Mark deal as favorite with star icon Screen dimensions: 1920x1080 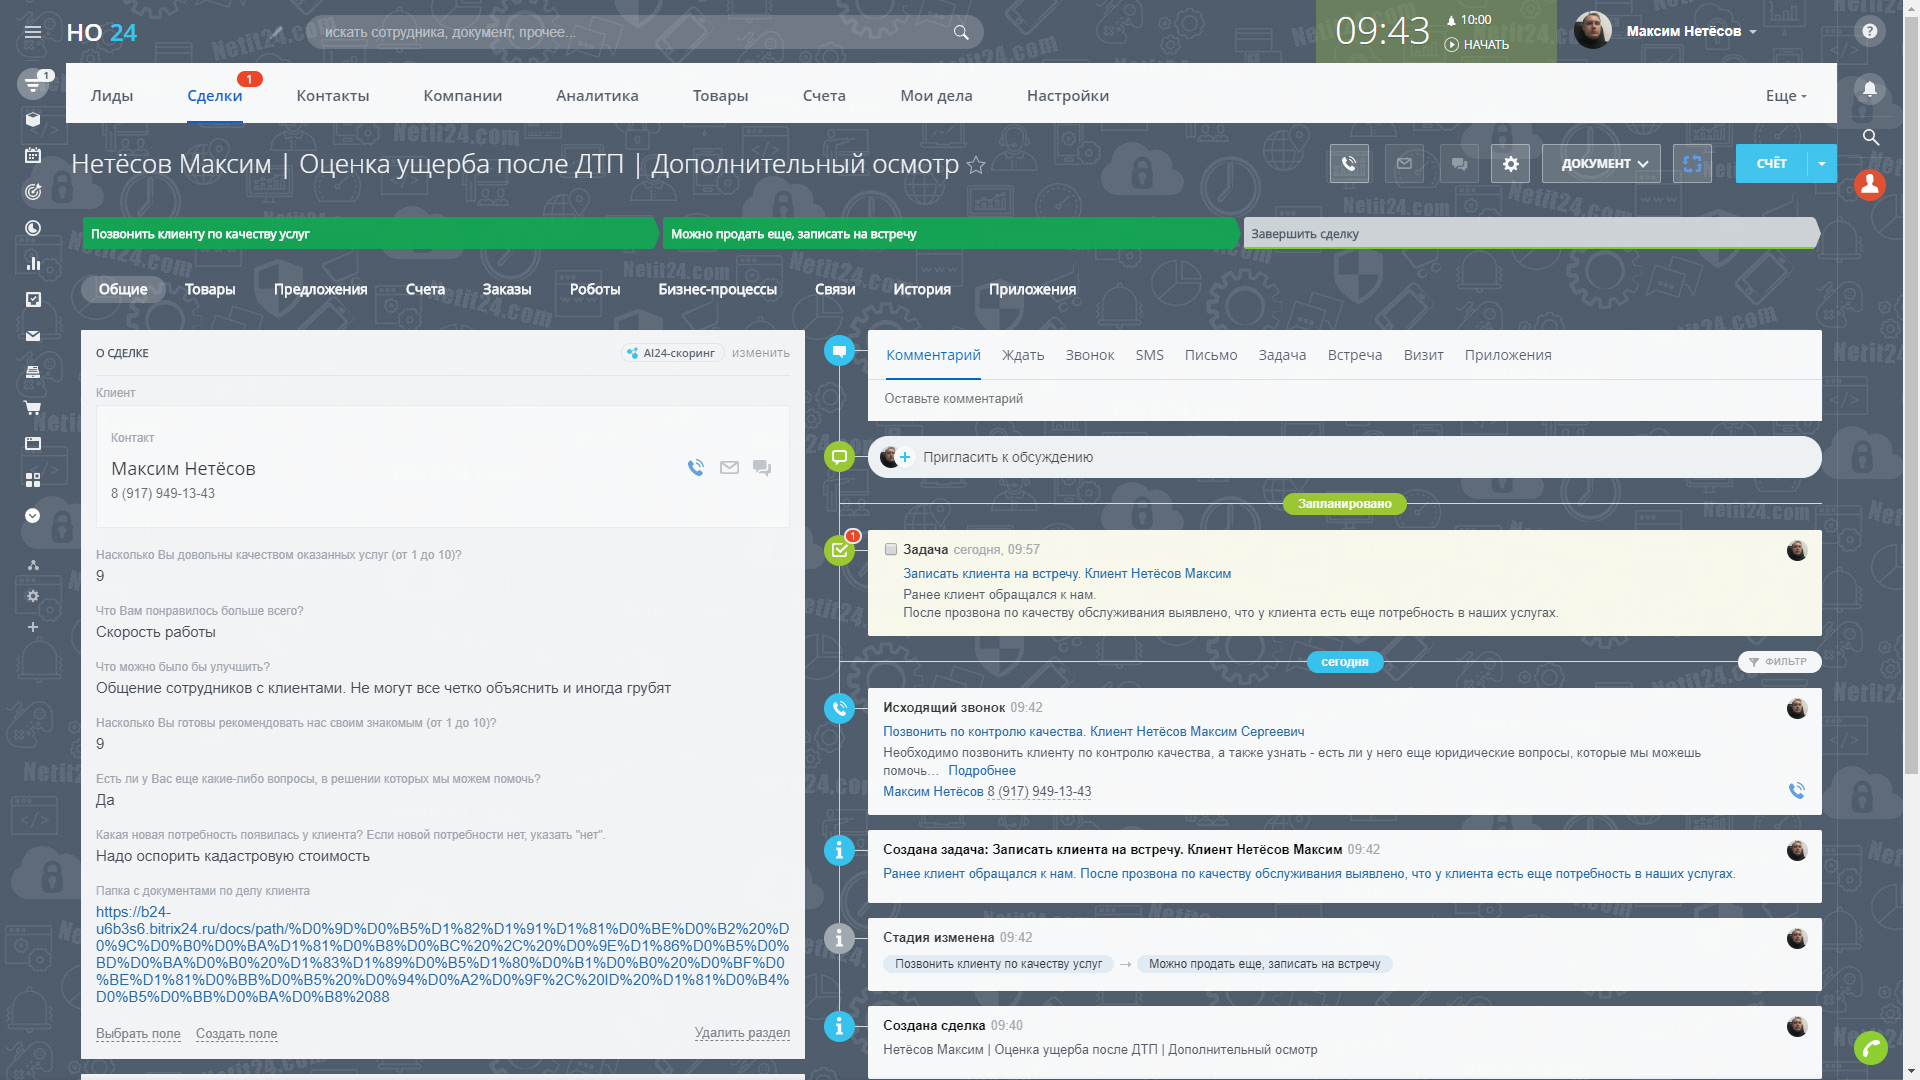(x=977, y=166)
